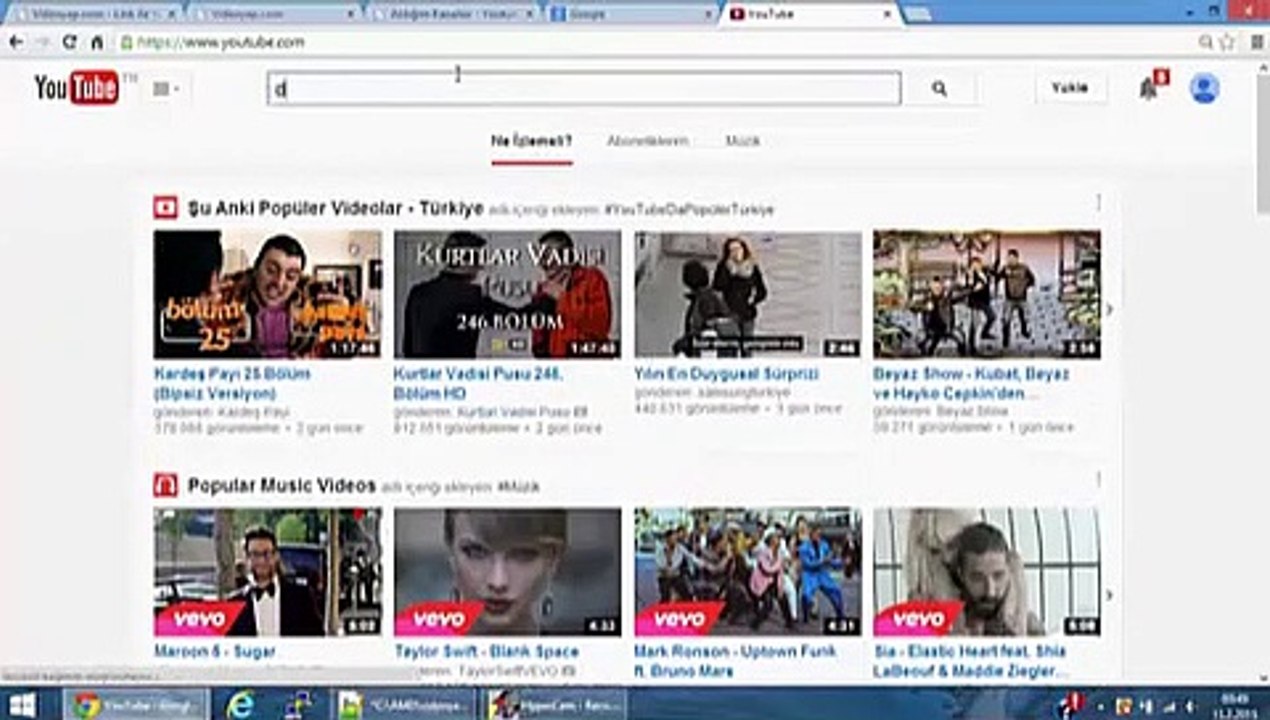Open Taylor Swift Blank Space thumbnail

(507, 572)
